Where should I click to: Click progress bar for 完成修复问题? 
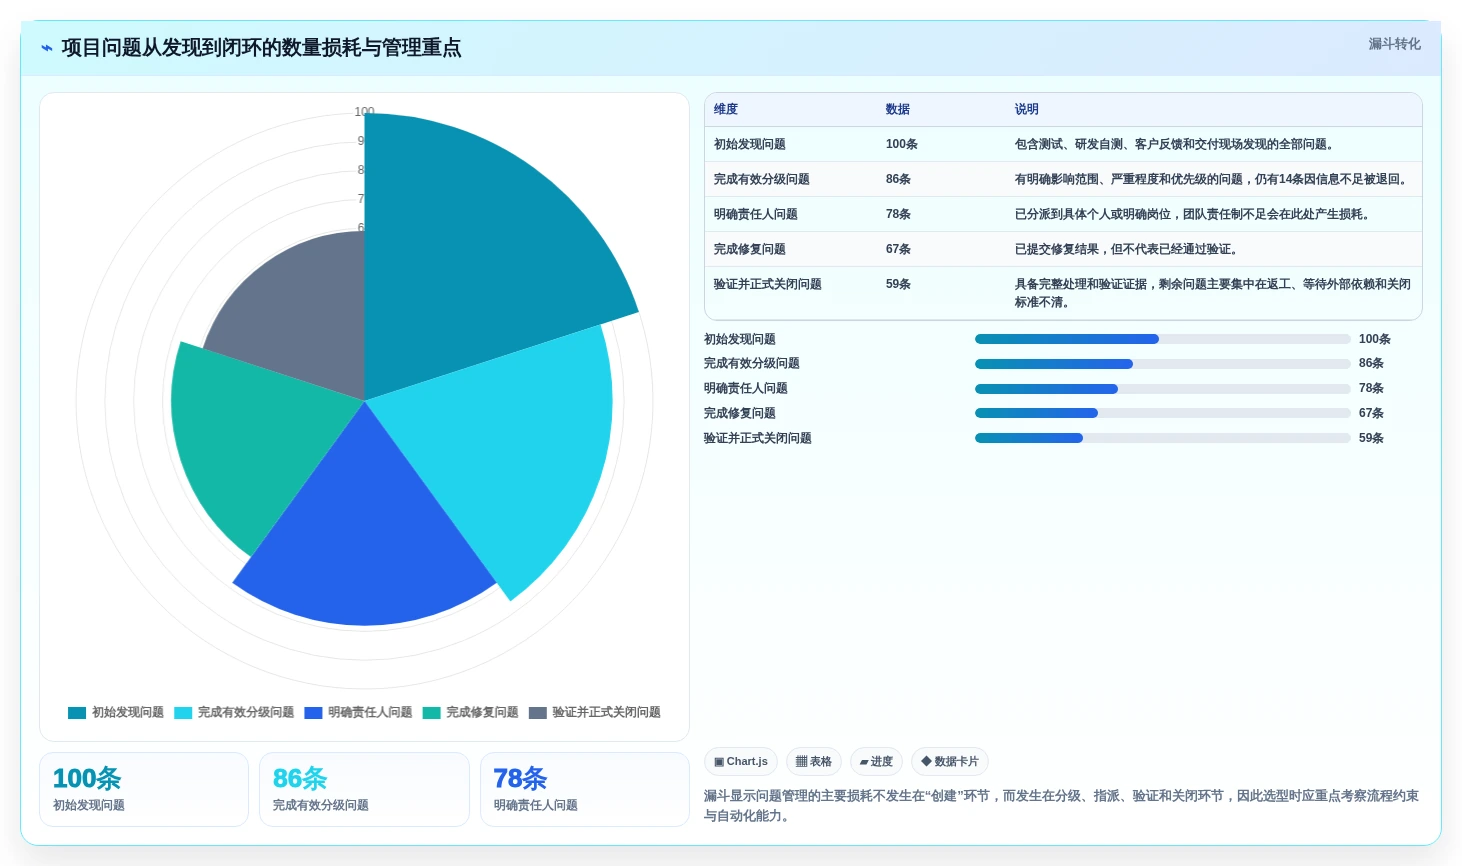[1162, 413]
